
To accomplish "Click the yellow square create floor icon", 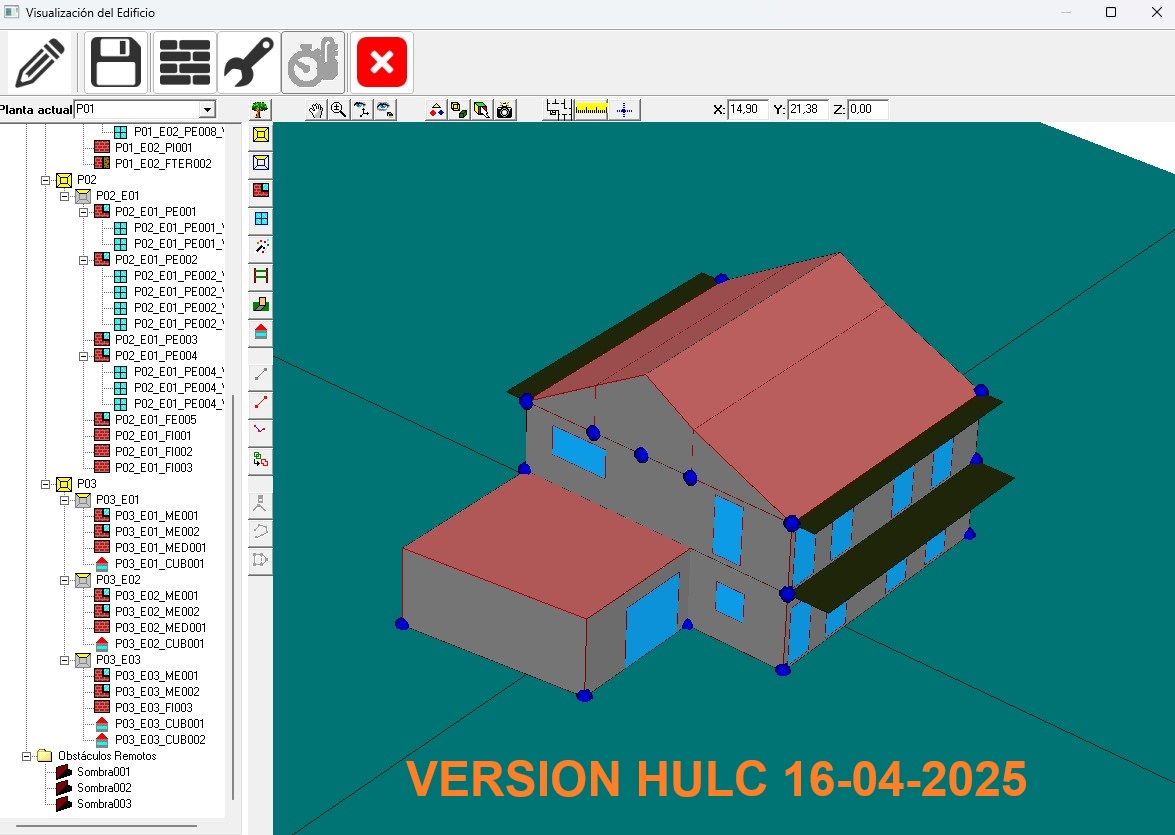I will coord(261,135).
